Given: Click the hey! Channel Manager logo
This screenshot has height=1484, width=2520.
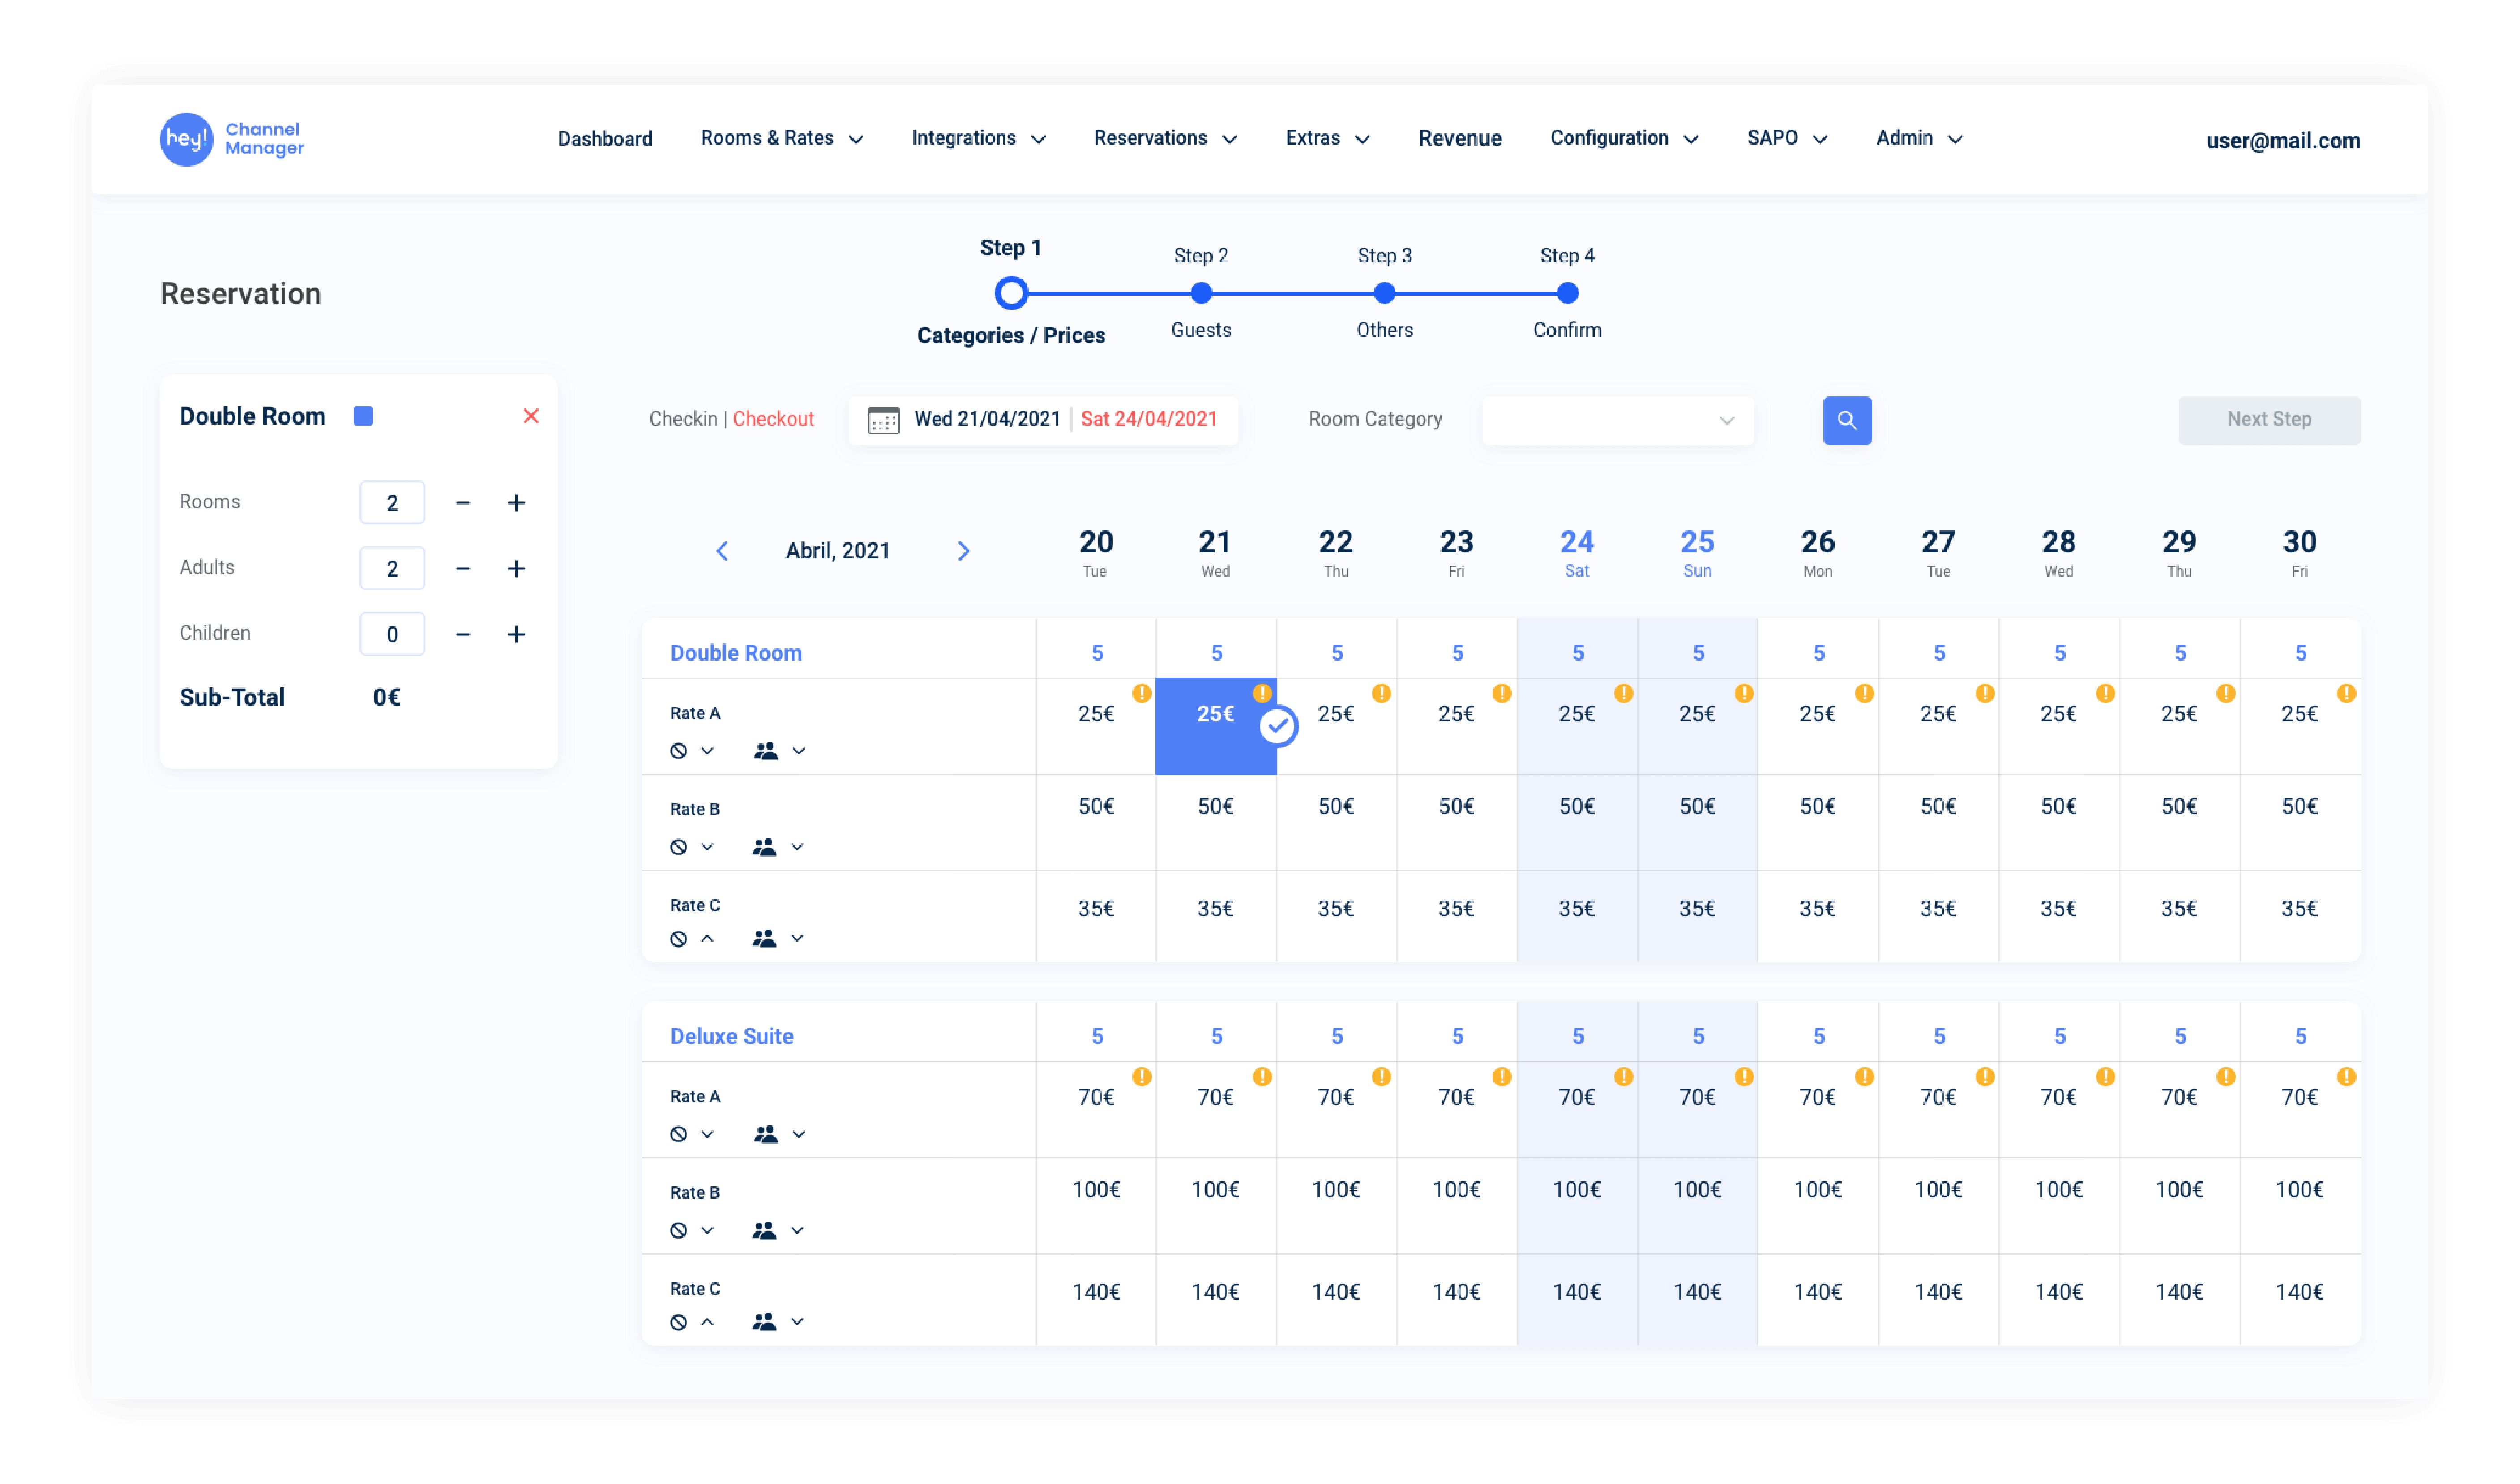Looking at the screenshot, I should pos(232,139).
